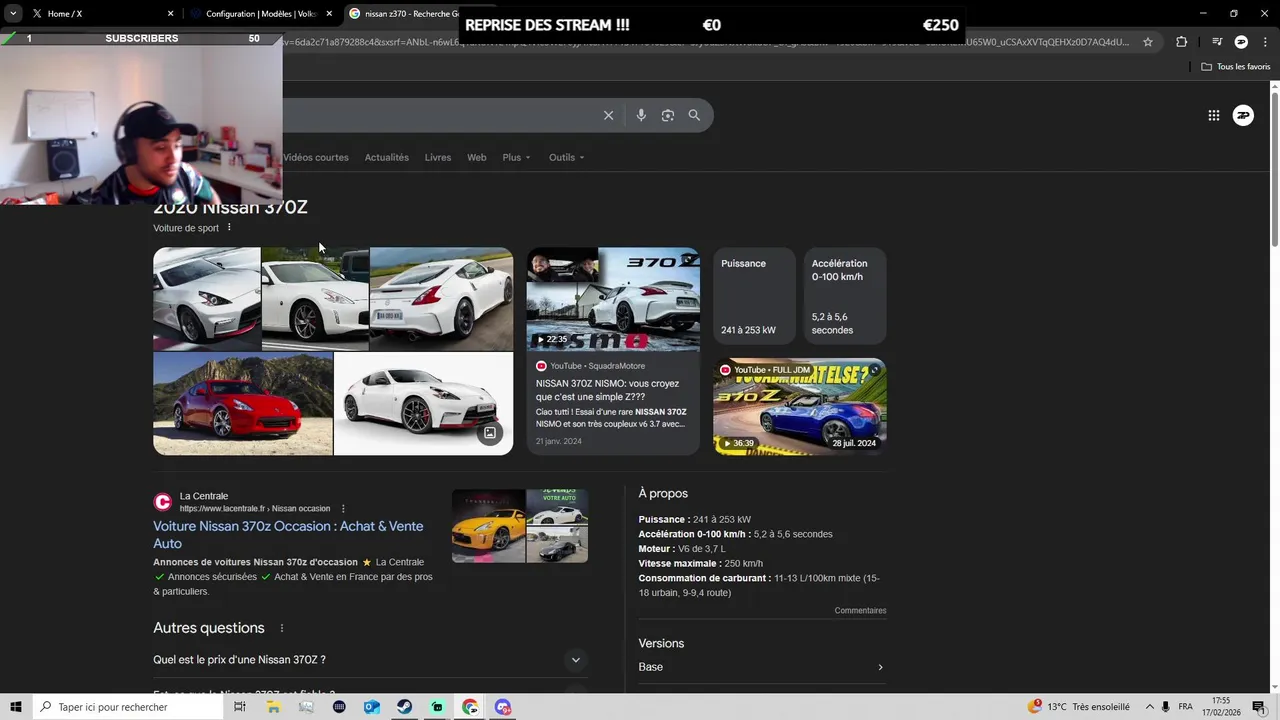Image resolution: width=1280 pixels, height=720 pixels.
Task: Bookmark this page with star icon
Action: [1148, 42]
